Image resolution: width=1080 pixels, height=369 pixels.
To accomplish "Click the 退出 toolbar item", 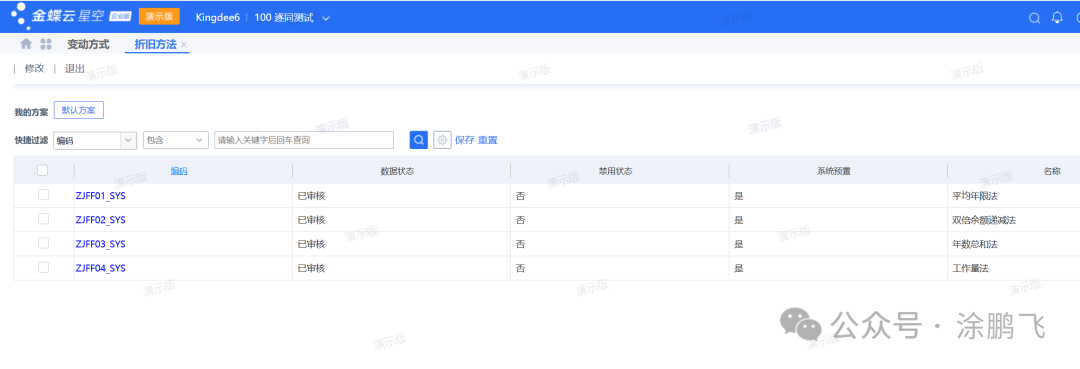I will pos(75,68).
